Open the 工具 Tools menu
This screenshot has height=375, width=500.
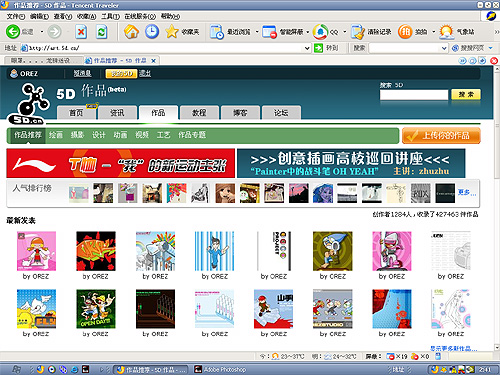[x=110, y=16]
